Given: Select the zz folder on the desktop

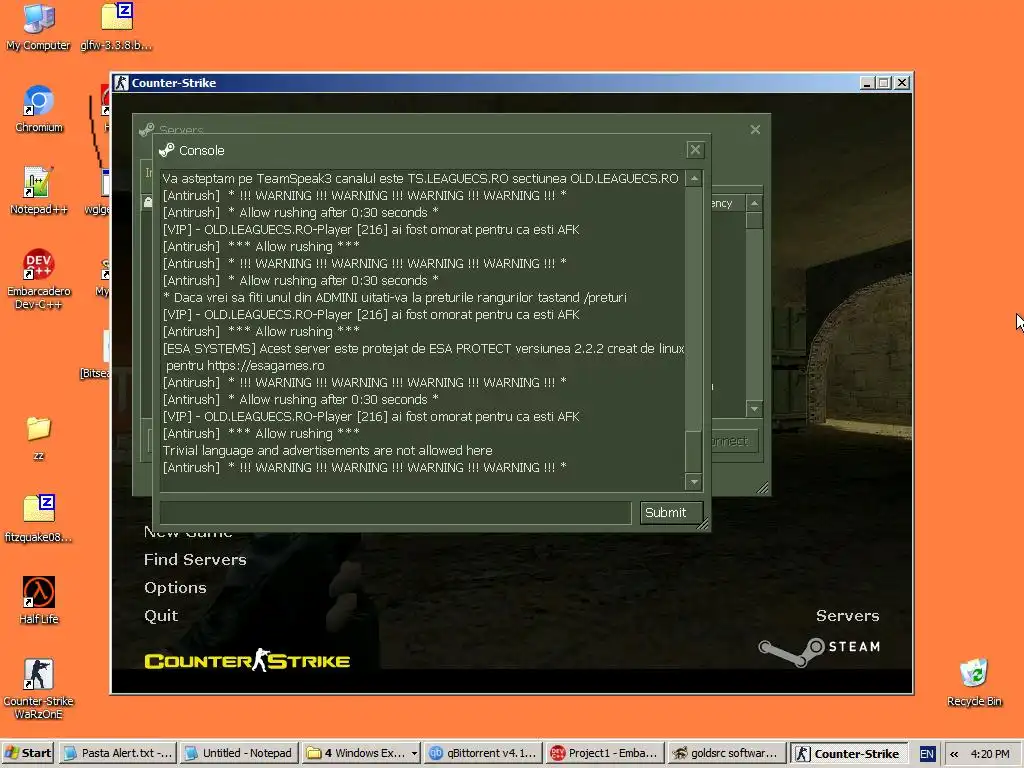Looking at the screenshot, I should [x=39, y=438].
